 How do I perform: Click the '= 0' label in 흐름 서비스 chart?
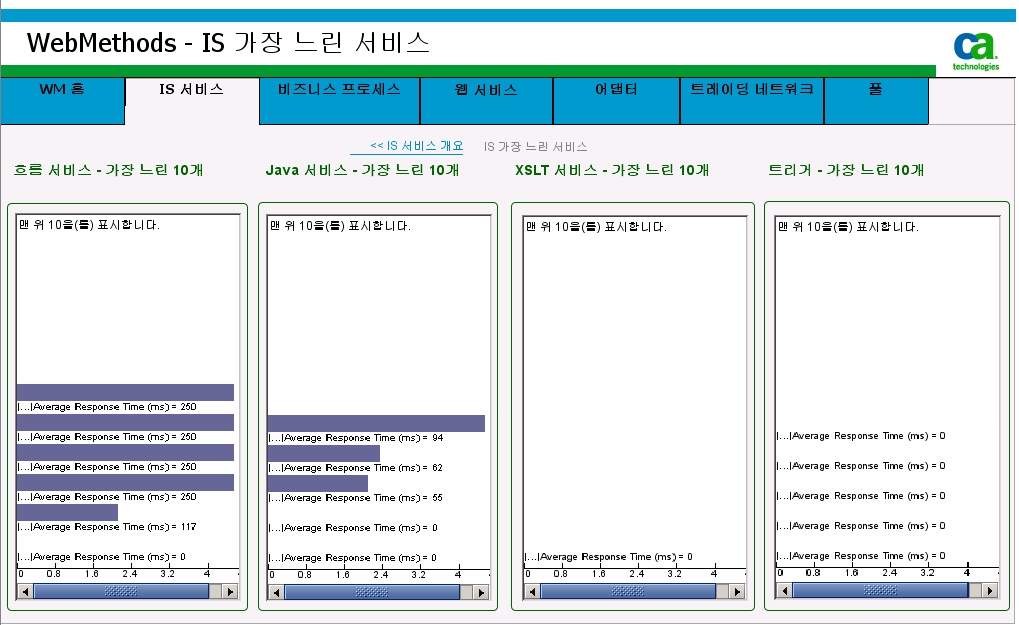point(102,557)
